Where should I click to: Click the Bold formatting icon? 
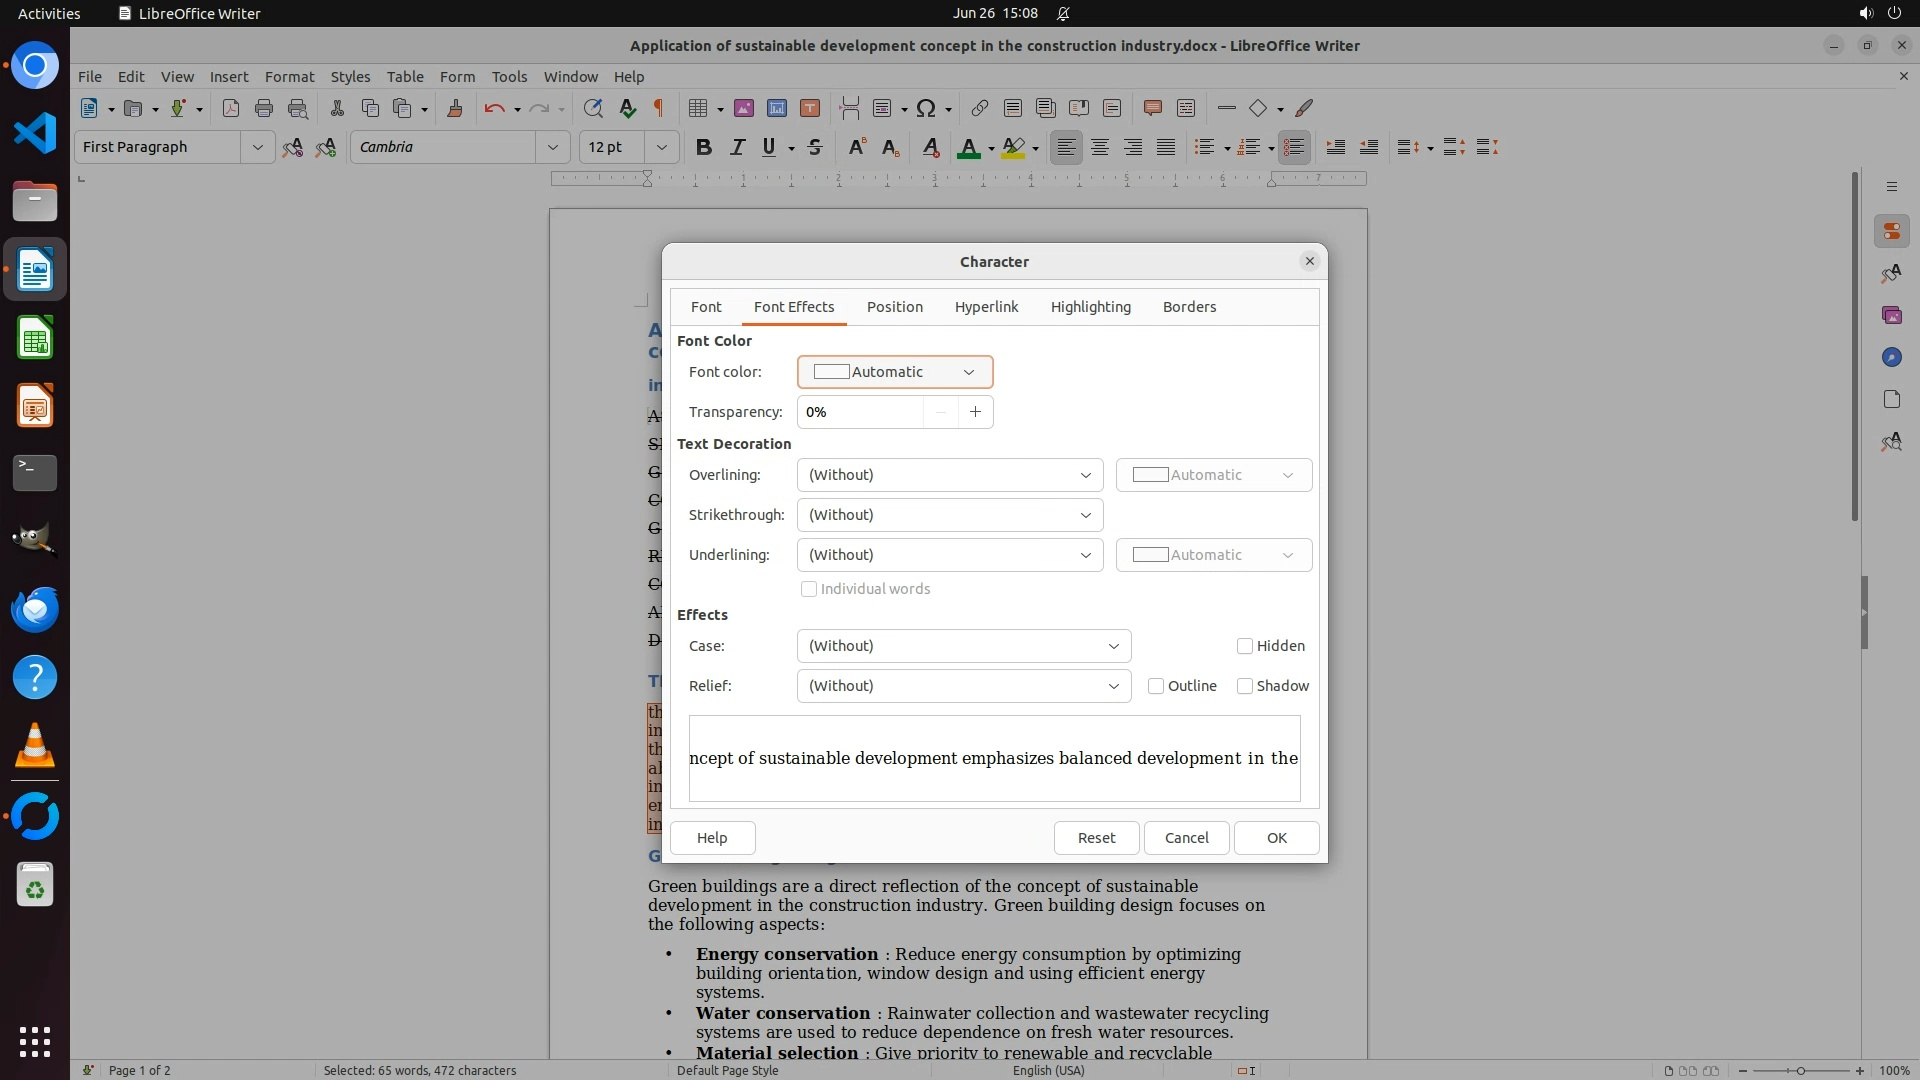[703, 147]
